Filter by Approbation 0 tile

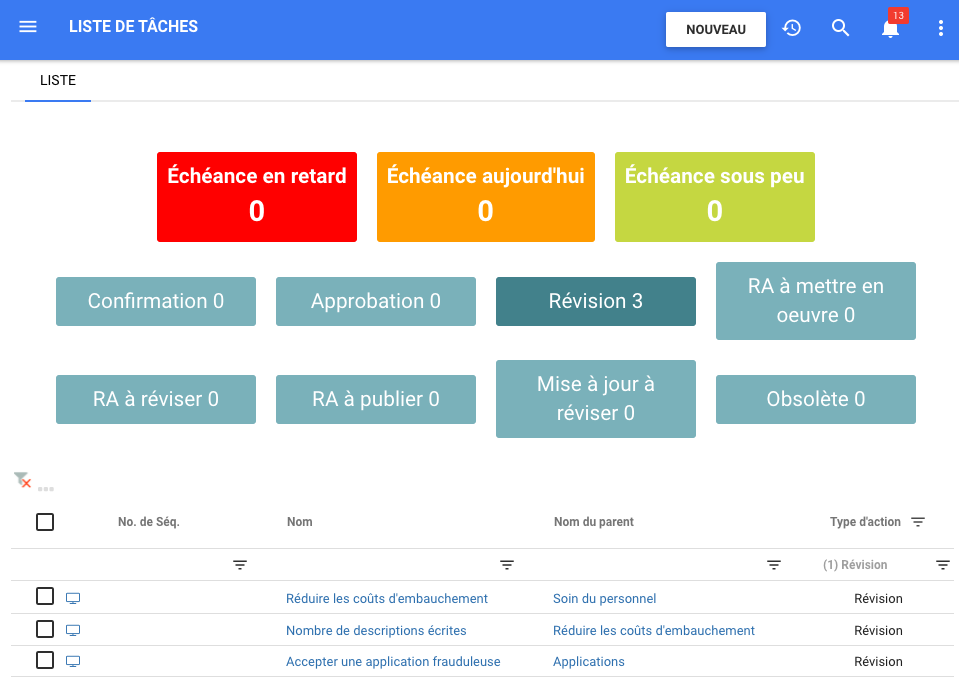point(376,301)
